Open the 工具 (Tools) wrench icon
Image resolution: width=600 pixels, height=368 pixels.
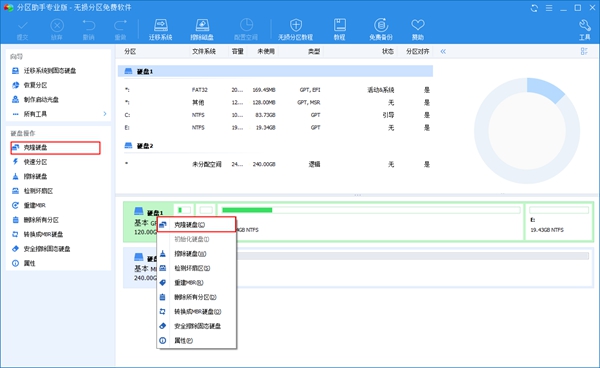pyautogui.click(x=584, y=29)
